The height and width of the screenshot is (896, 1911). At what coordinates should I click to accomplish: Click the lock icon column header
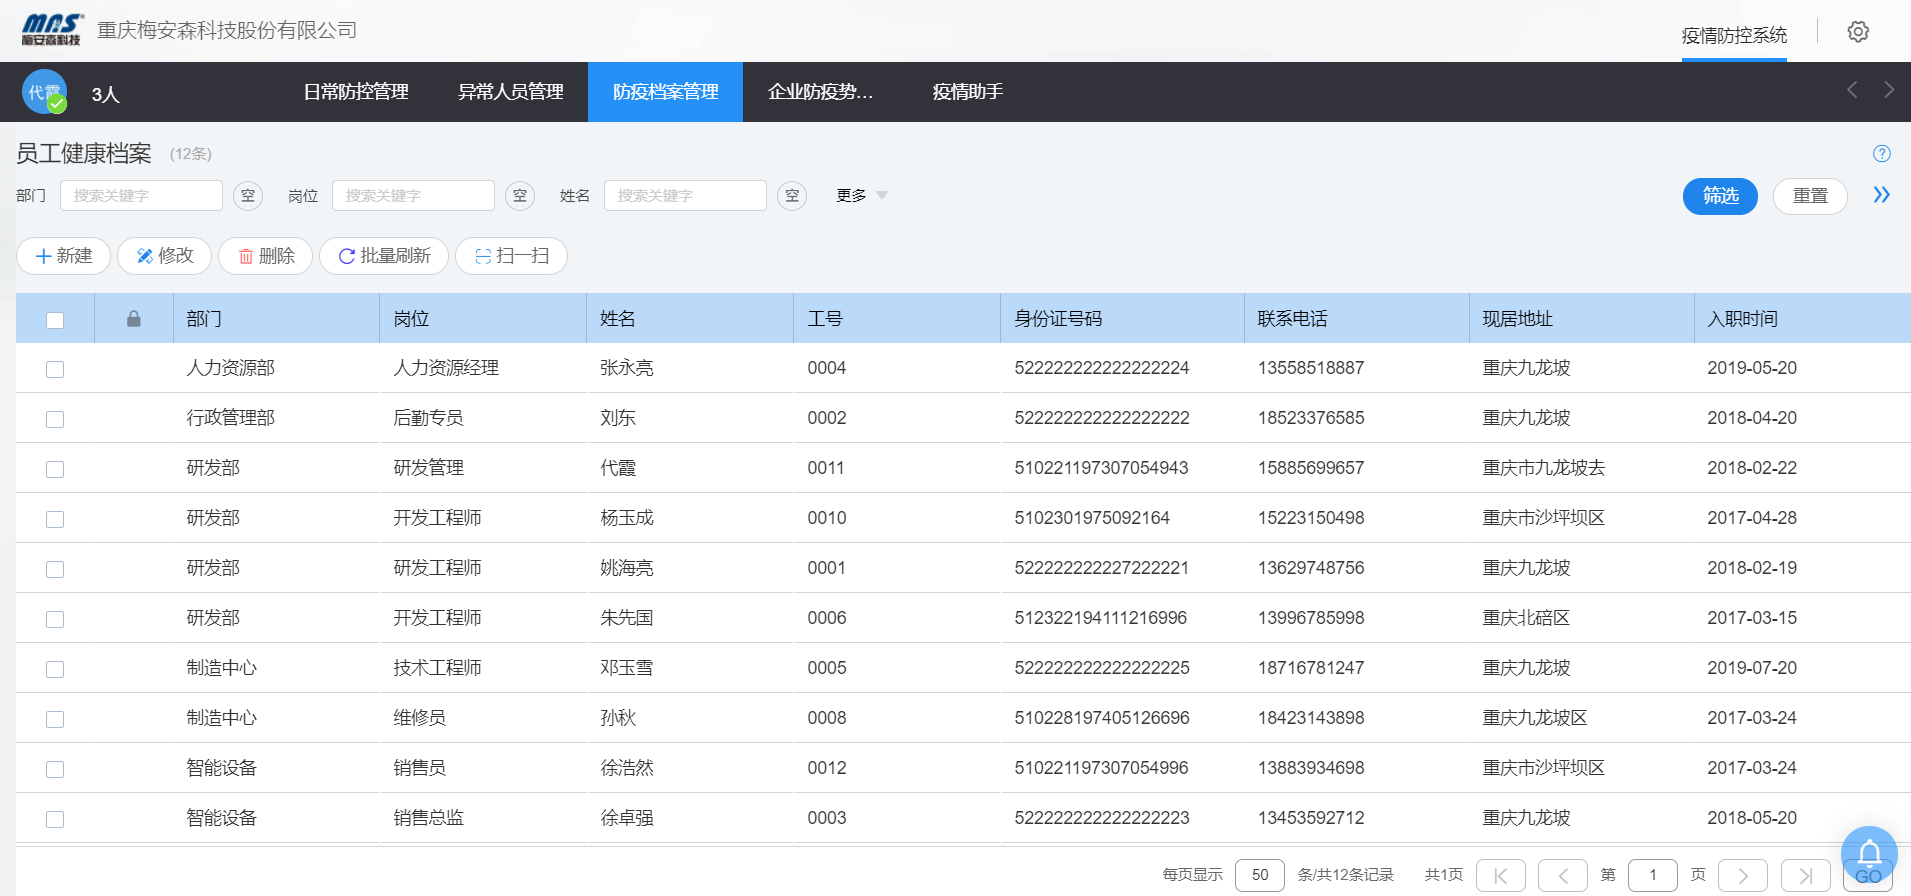134,319
